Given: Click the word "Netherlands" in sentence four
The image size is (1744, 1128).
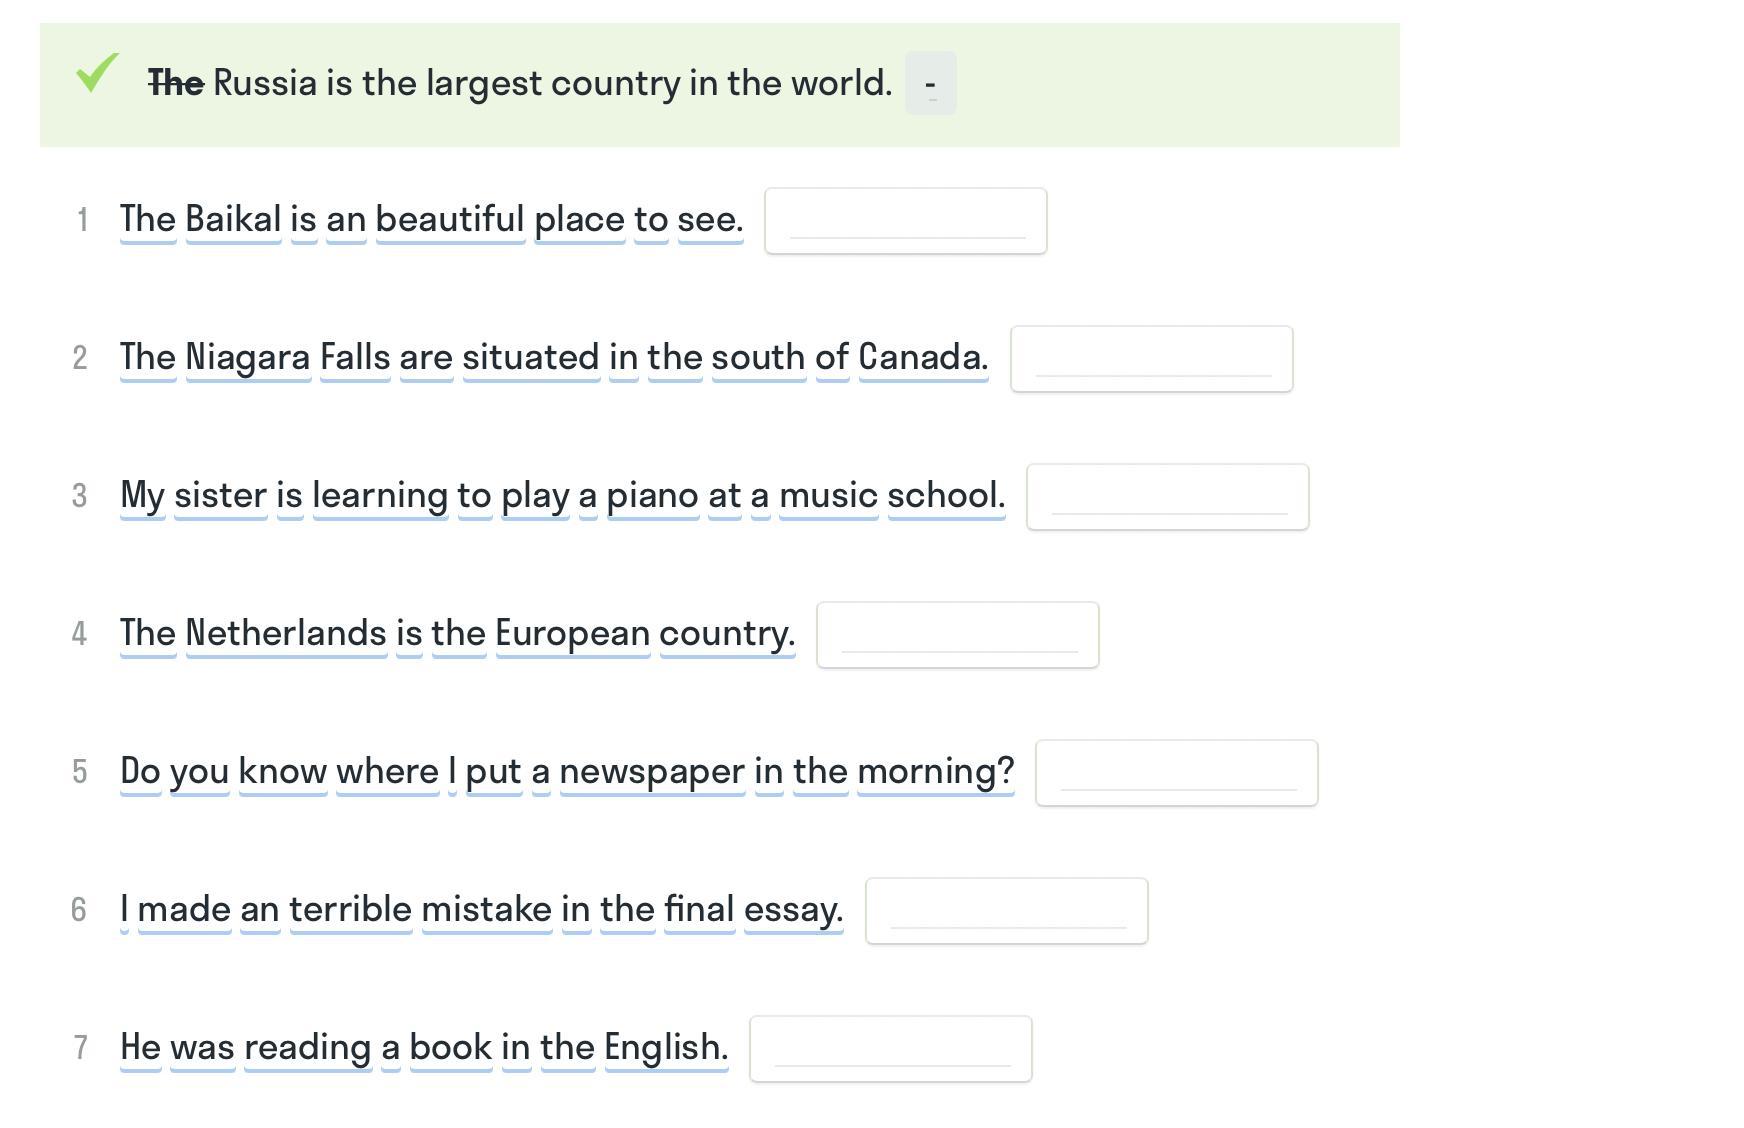Looking at the screenshot, I should click(x=286, y=633).
